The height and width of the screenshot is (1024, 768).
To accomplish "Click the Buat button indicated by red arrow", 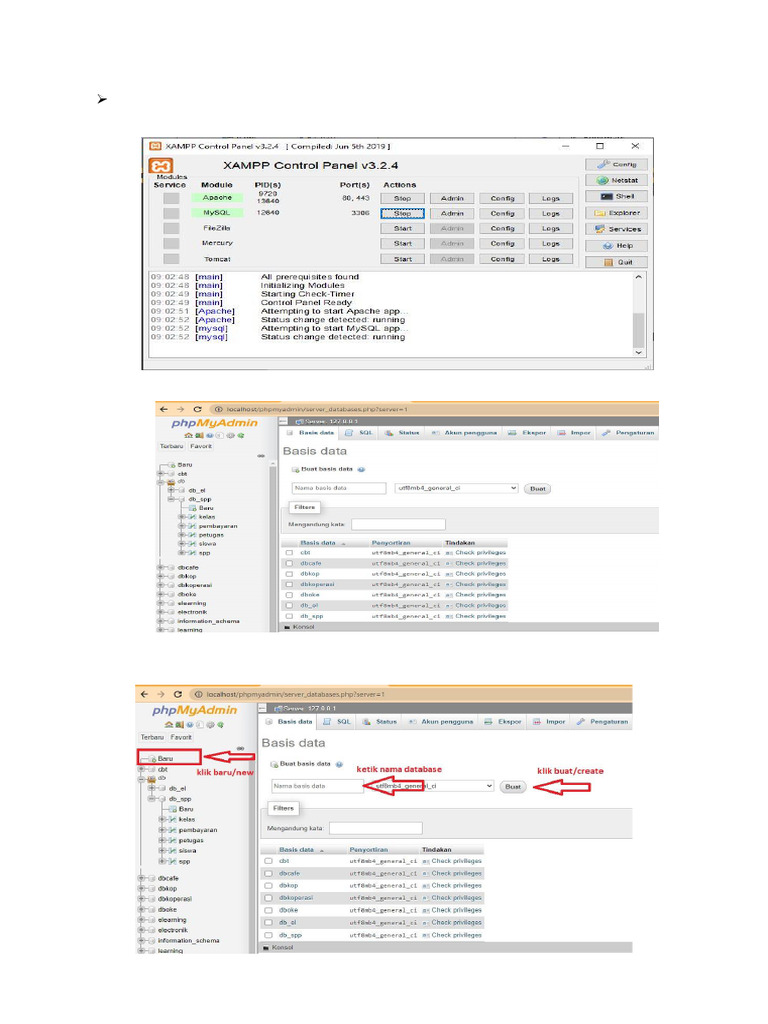I will point(513,787).
